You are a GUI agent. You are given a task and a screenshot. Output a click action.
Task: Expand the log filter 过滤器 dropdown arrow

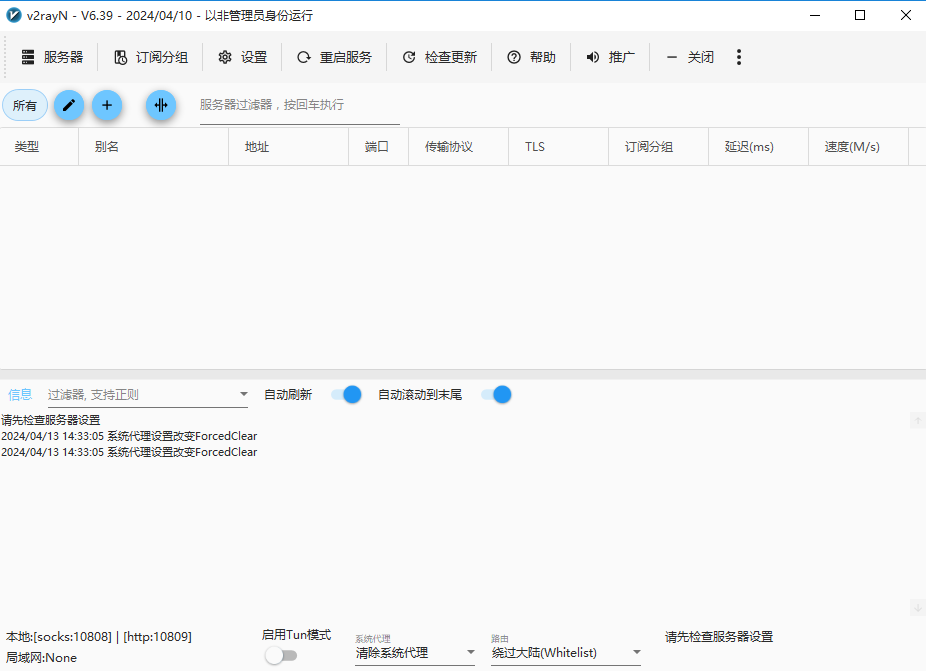(x=243, y=395)
